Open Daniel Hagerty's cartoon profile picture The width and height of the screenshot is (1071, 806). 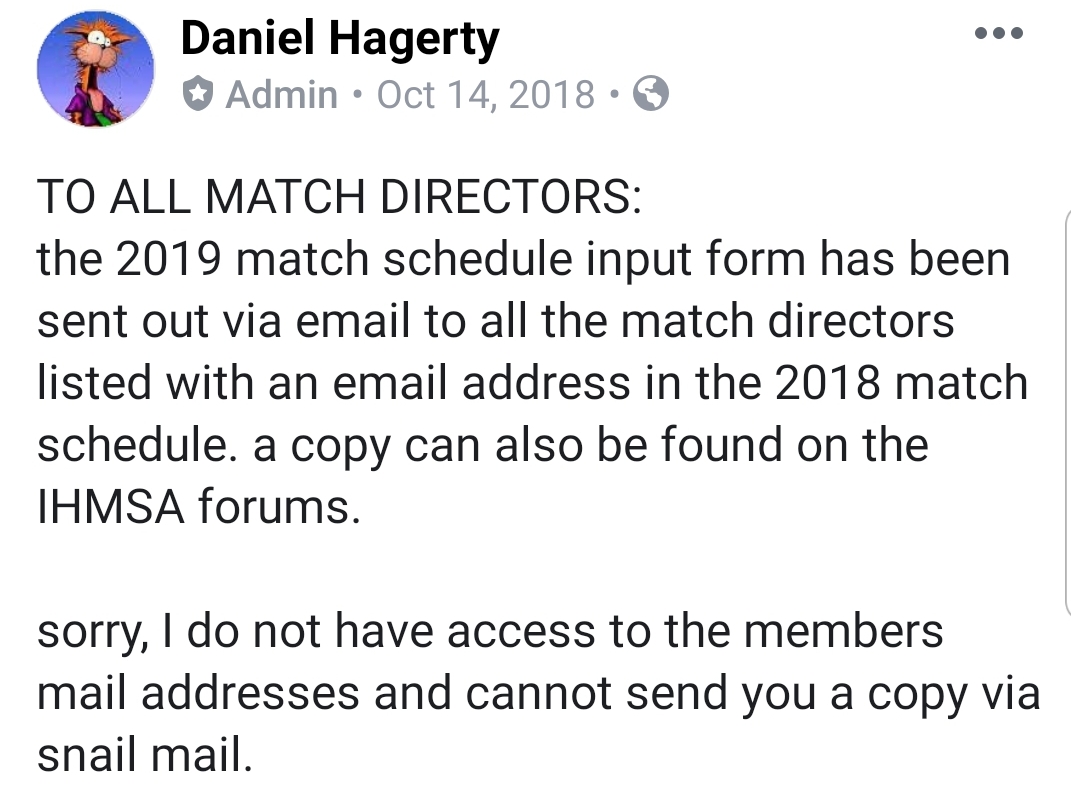[96, 68]
